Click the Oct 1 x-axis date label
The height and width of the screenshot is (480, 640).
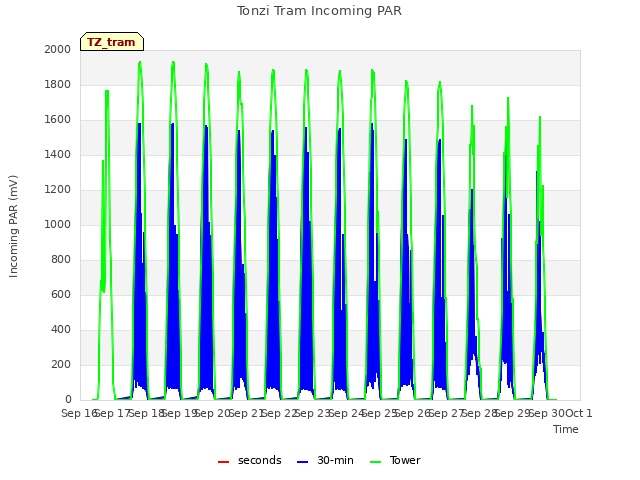point(579,413)
